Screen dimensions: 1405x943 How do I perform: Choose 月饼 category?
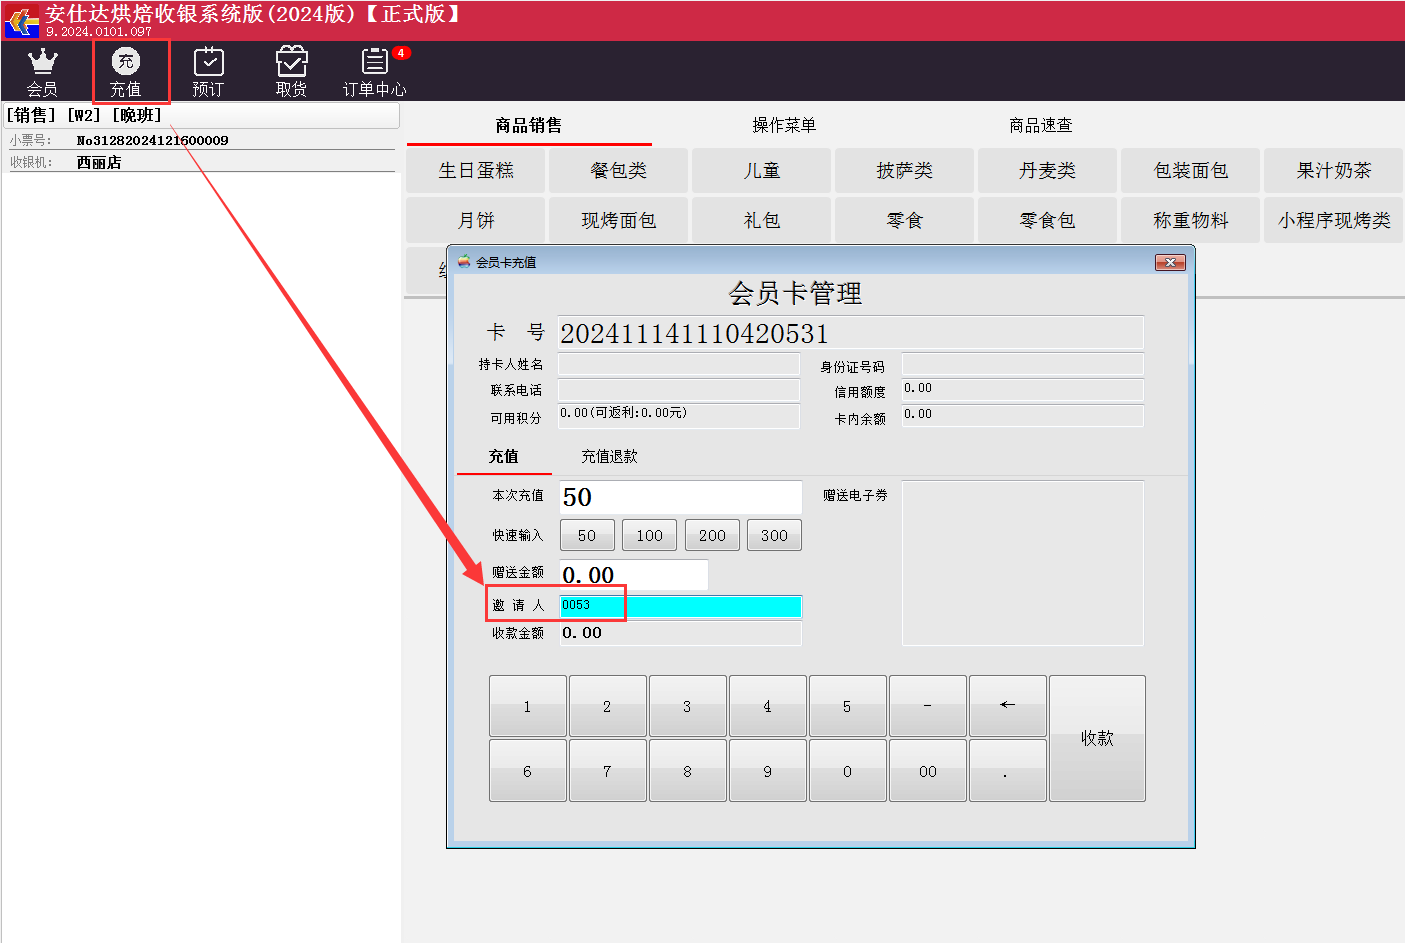click(x=476, y=220)
